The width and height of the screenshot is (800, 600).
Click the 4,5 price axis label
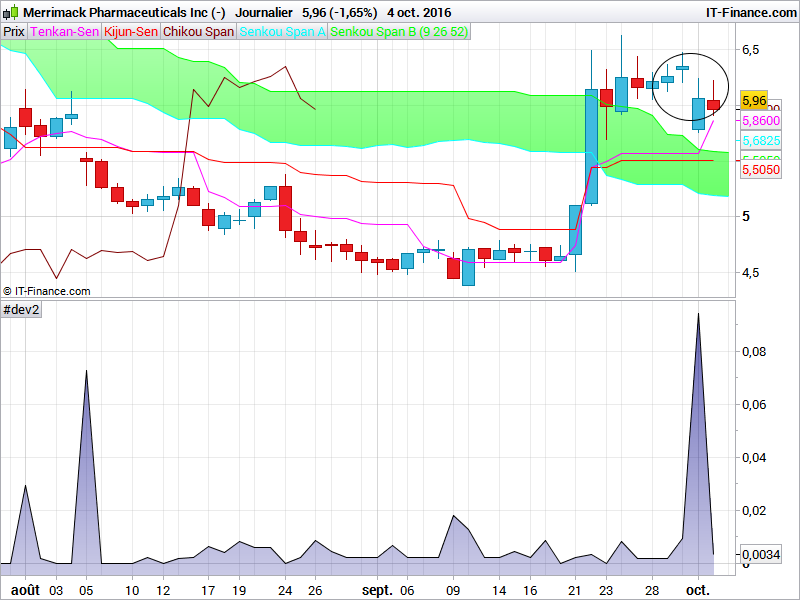click(x=750, y=273)
